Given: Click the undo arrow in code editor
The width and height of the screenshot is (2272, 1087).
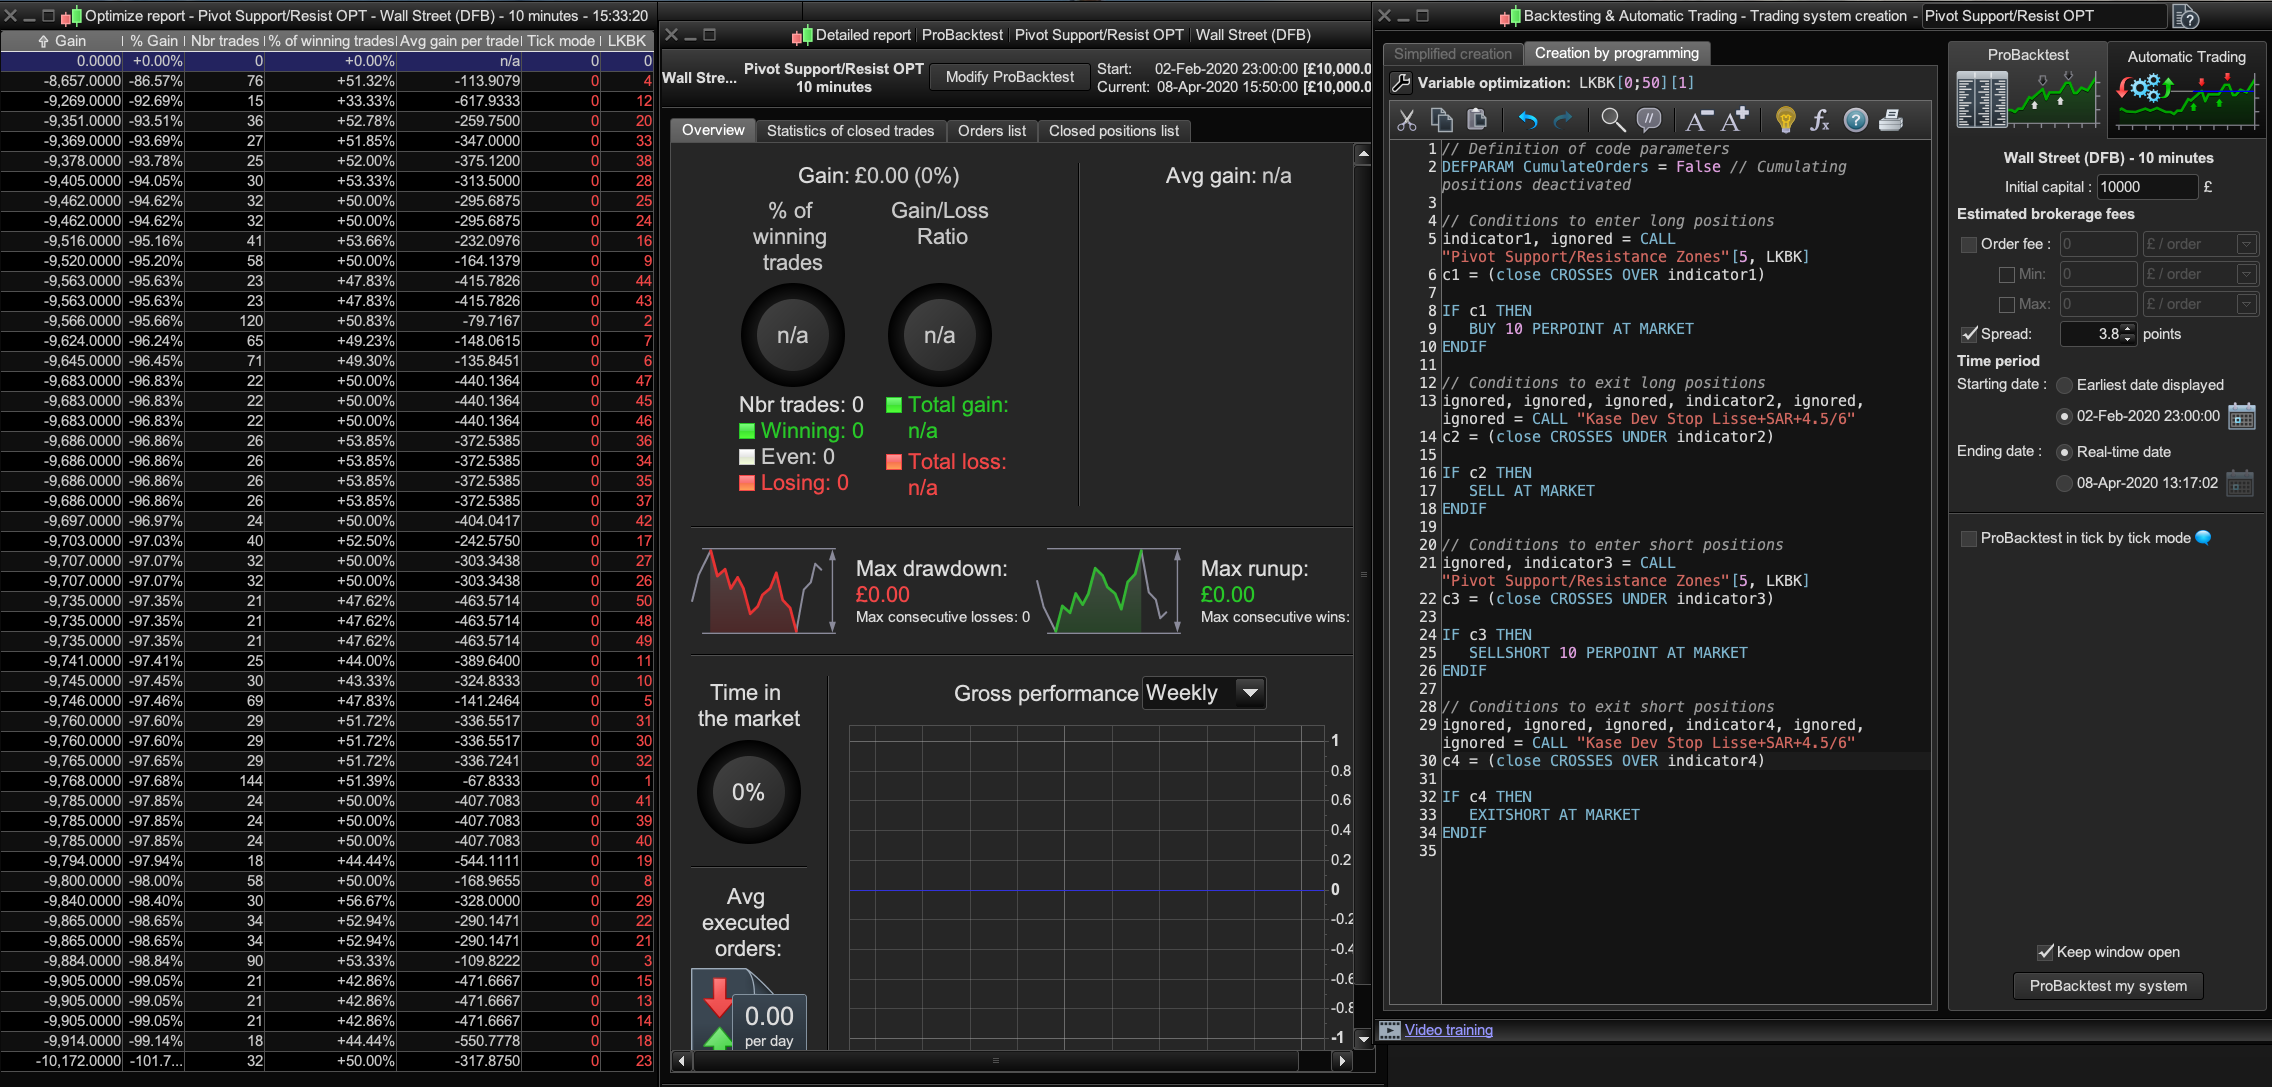Looking at the screenshot, I should pyautogui.click(x=1528, y=121).
